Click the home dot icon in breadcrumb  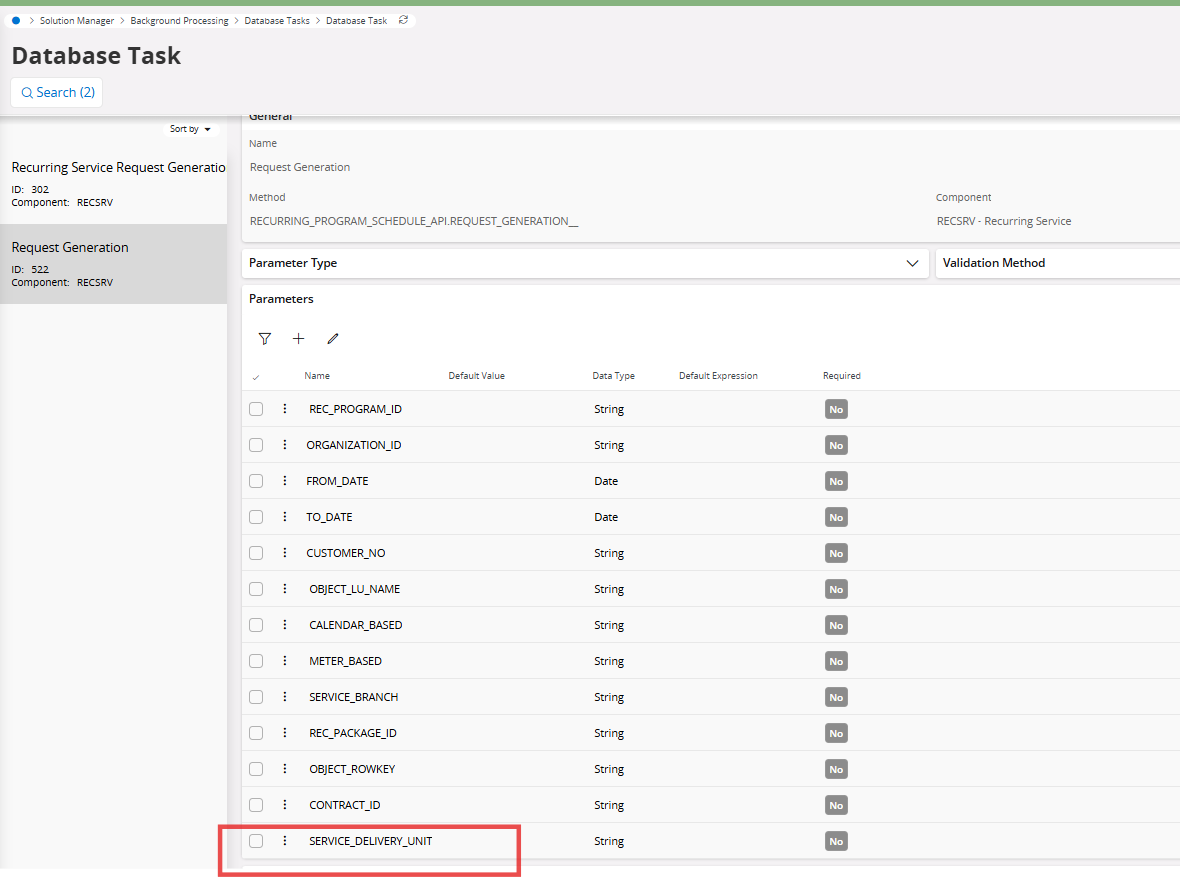(16, 20)
